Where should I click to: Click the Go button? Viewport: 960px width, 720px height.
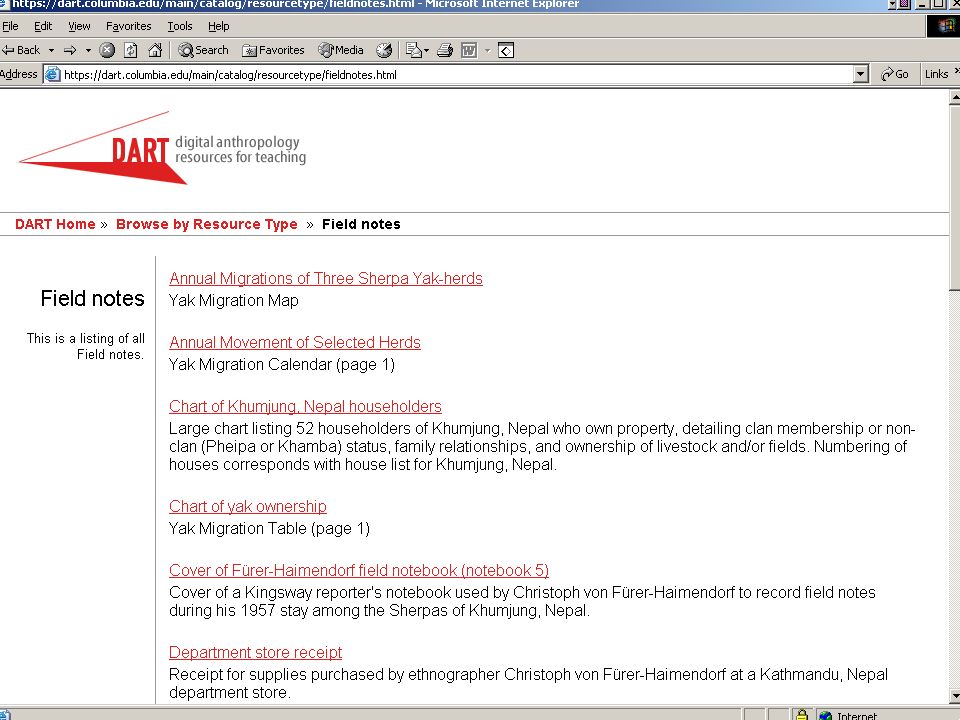[x=894, y=74]
